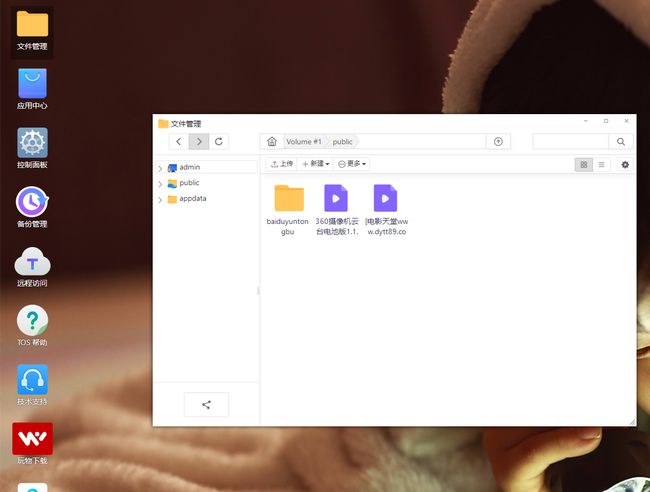650x492 pixels.
Task: Click the 上传 upload button
Action: click(x=281, y=164)
